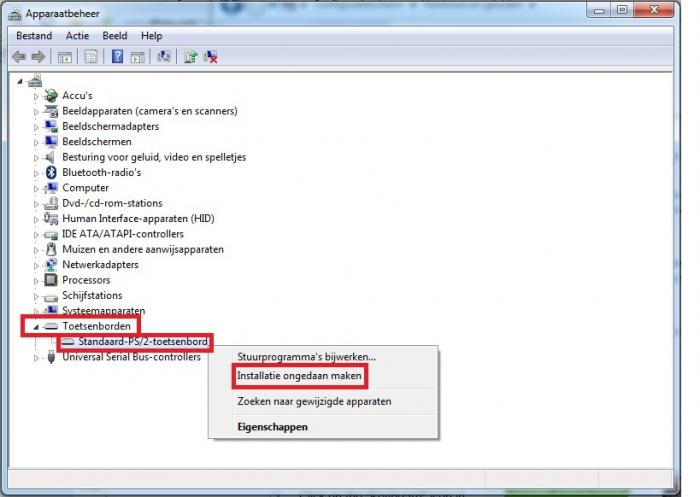This screenshot has height=497, width=700.
Task: Click the Bluetooth-radio's icon
Action: [x=51, y=172]
